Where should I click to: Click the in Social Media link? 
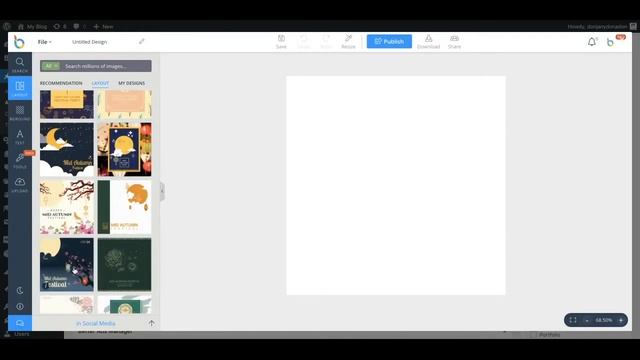tap(96, 323)
